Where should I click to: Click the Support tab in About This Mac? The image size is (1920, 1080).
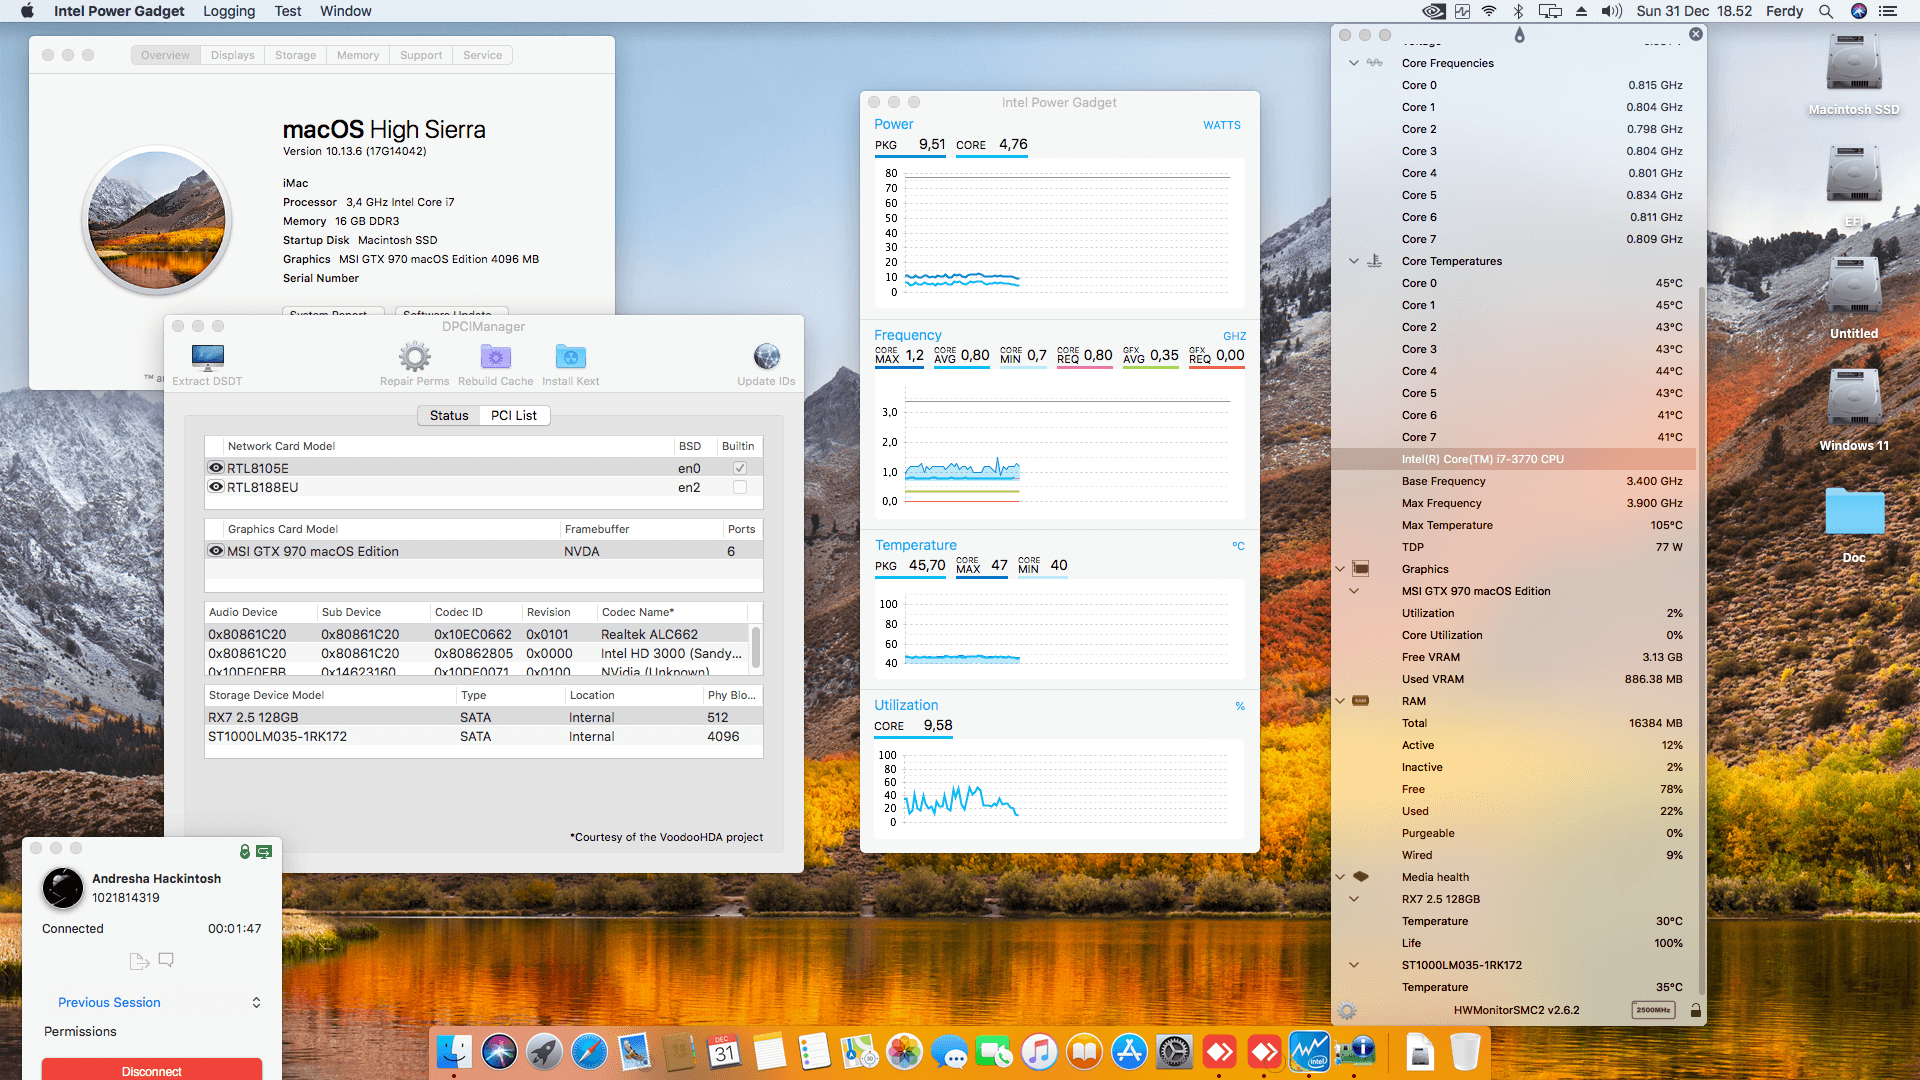point(421,55)
